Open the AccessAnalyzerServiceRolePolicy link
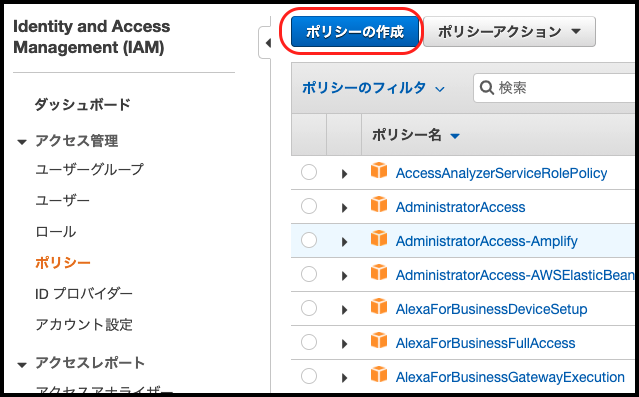The height and width of the screenshot is (397, 639). click(501, 173)
